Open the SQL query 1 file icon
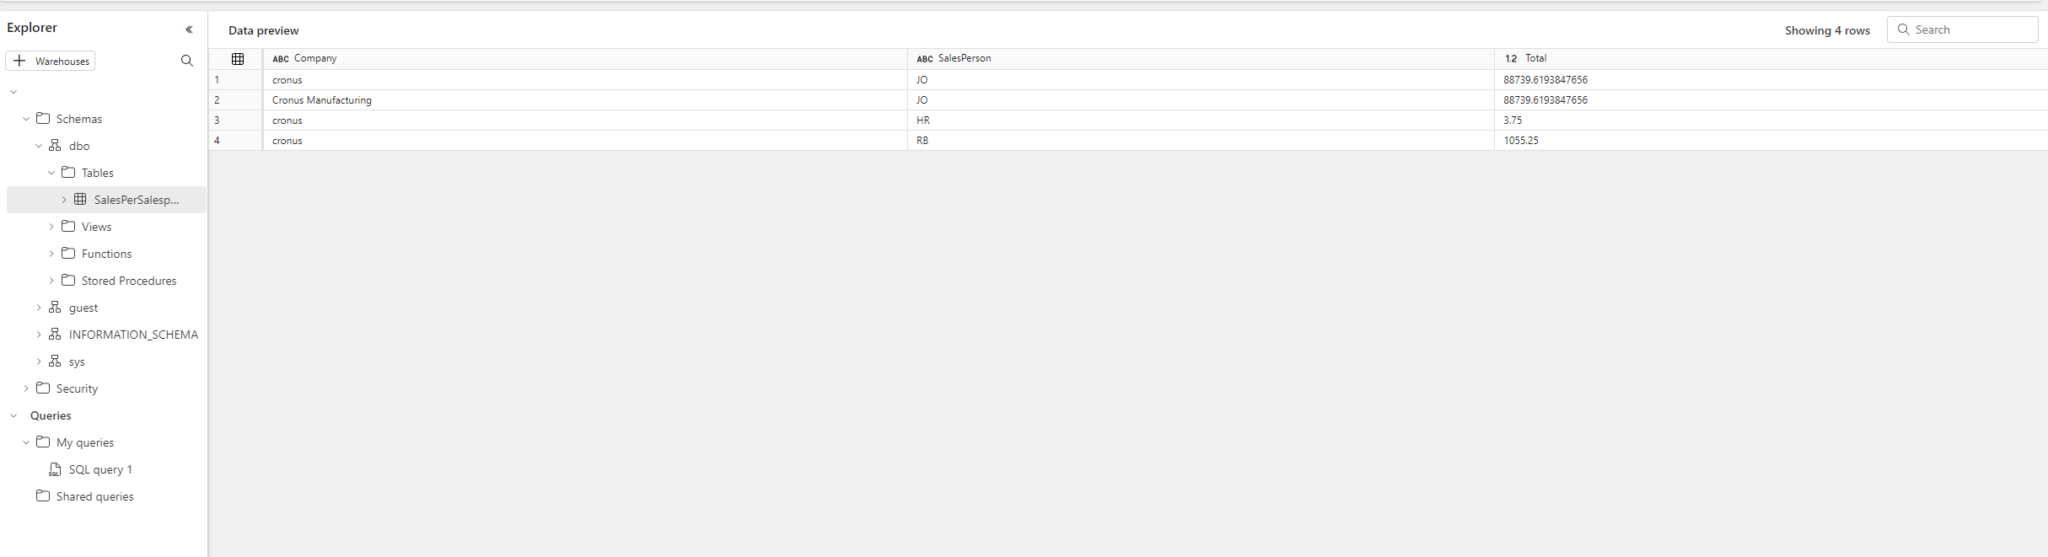2048x557 pixels. (55, 470)
